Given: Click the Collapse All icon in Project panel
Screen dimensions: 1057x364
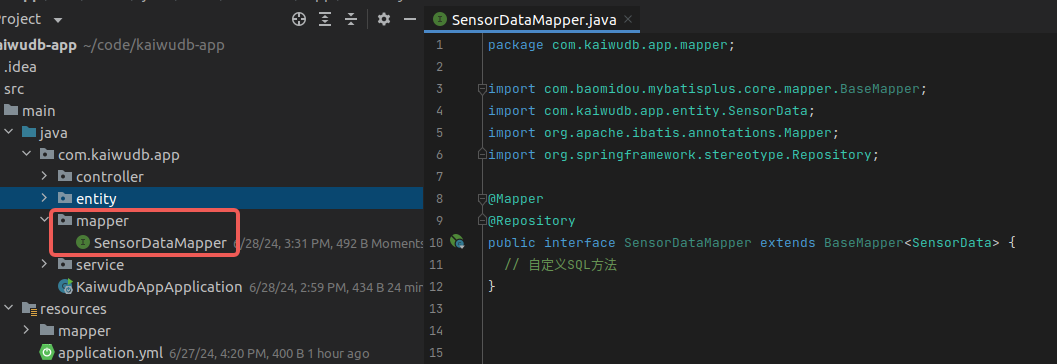Looking at the screenshot, I should pyautogui.click(x=351, y=20).
